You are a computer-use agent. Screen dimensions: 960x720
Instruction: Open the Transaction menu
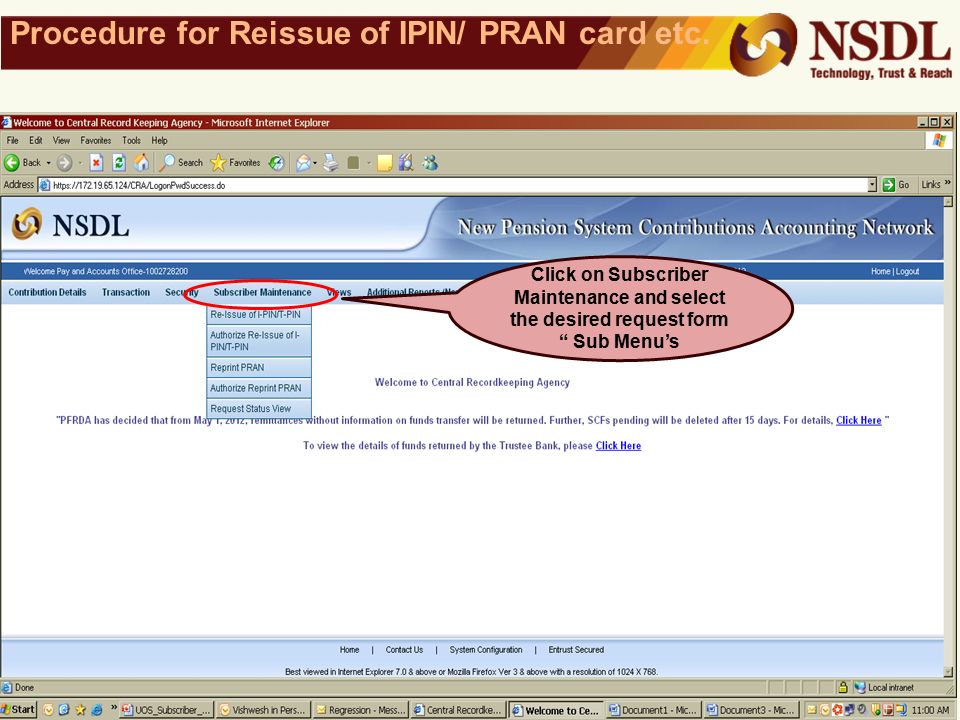(126, 292)
